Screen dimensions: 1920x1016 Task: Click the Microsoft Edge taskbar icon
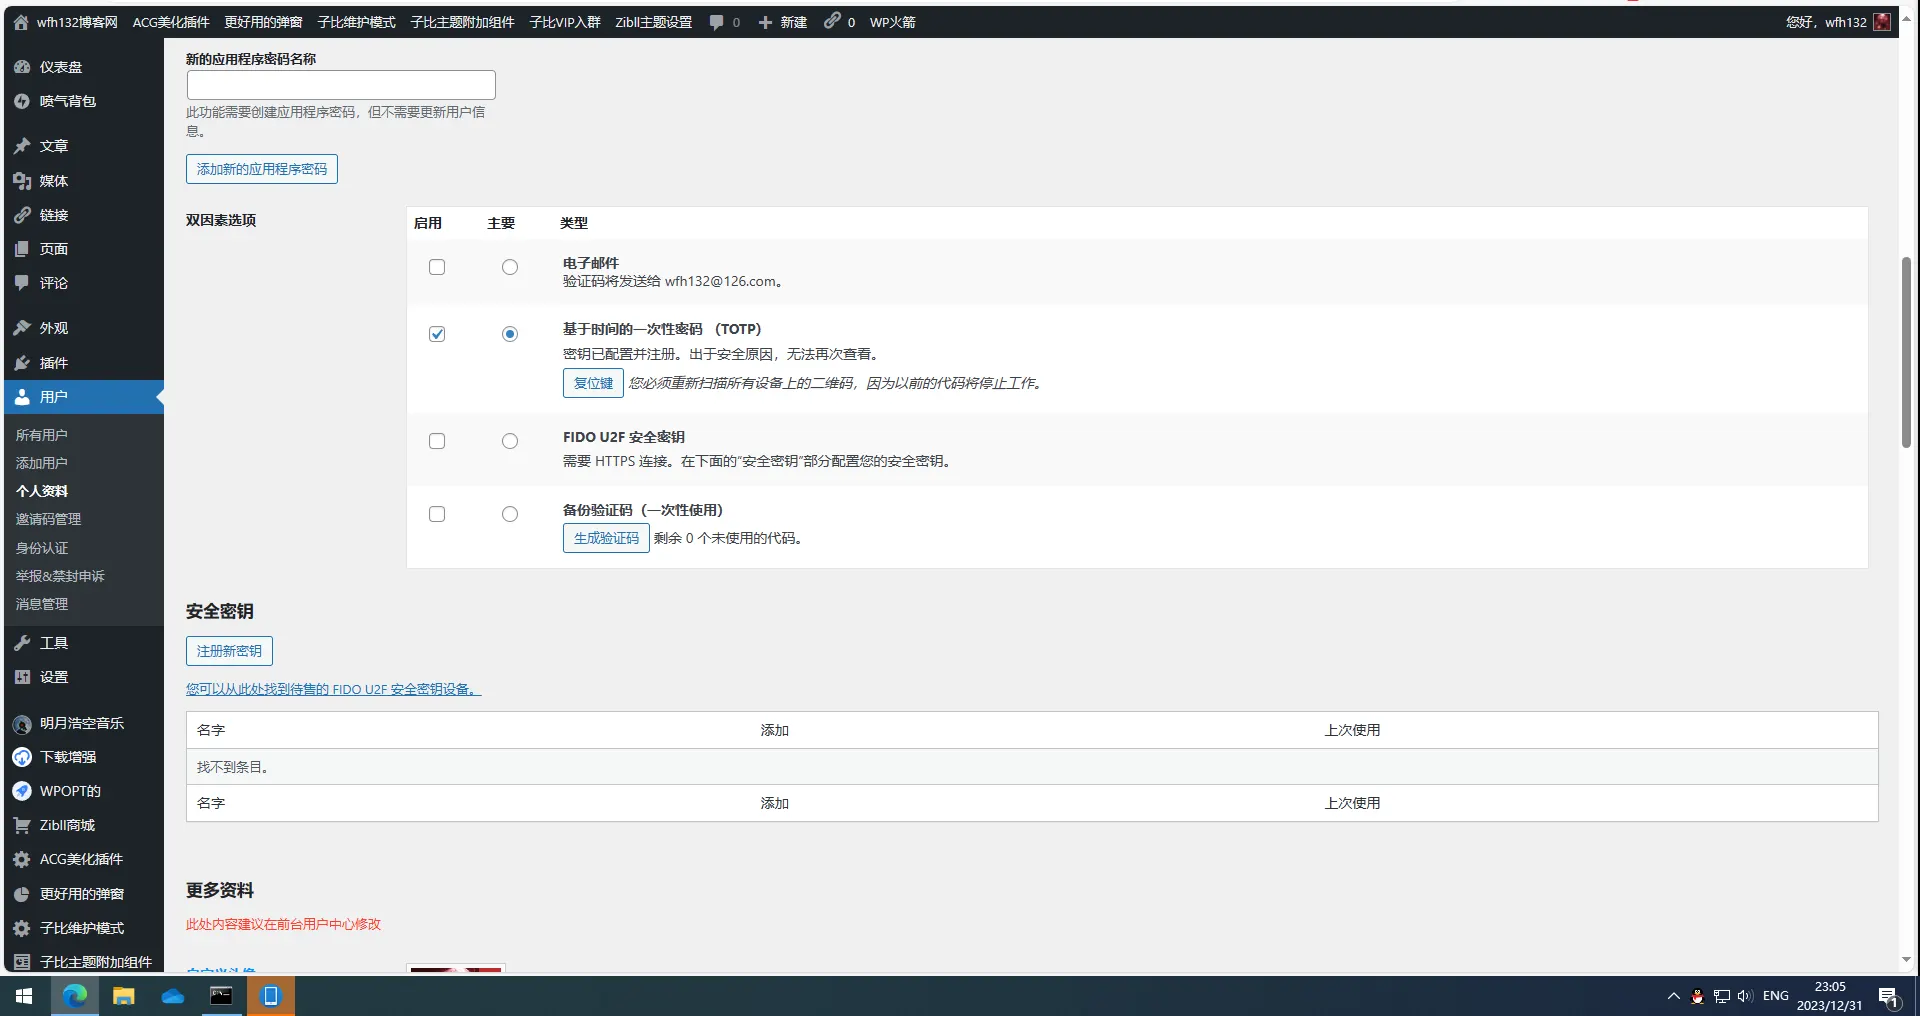click(x=75, y=996)
